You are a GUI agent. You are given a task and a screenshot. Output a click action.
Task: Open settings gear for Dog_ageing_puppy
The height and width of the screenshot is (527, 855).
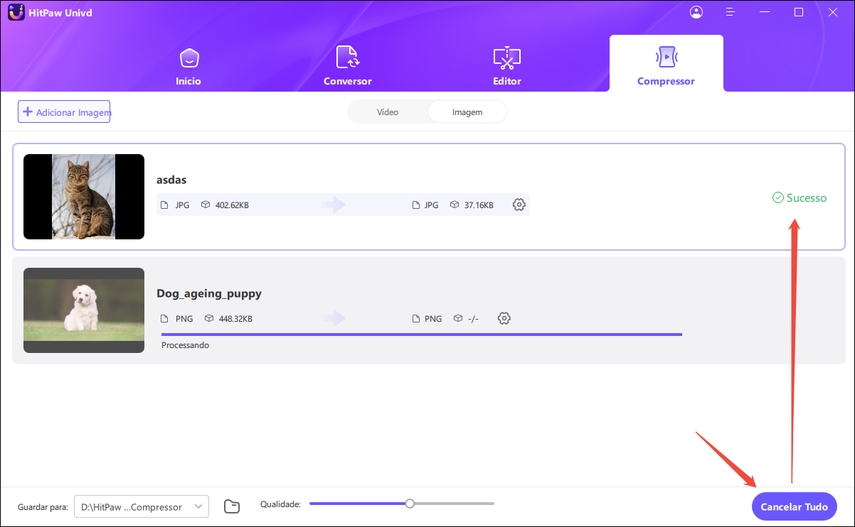pos(504,318)
